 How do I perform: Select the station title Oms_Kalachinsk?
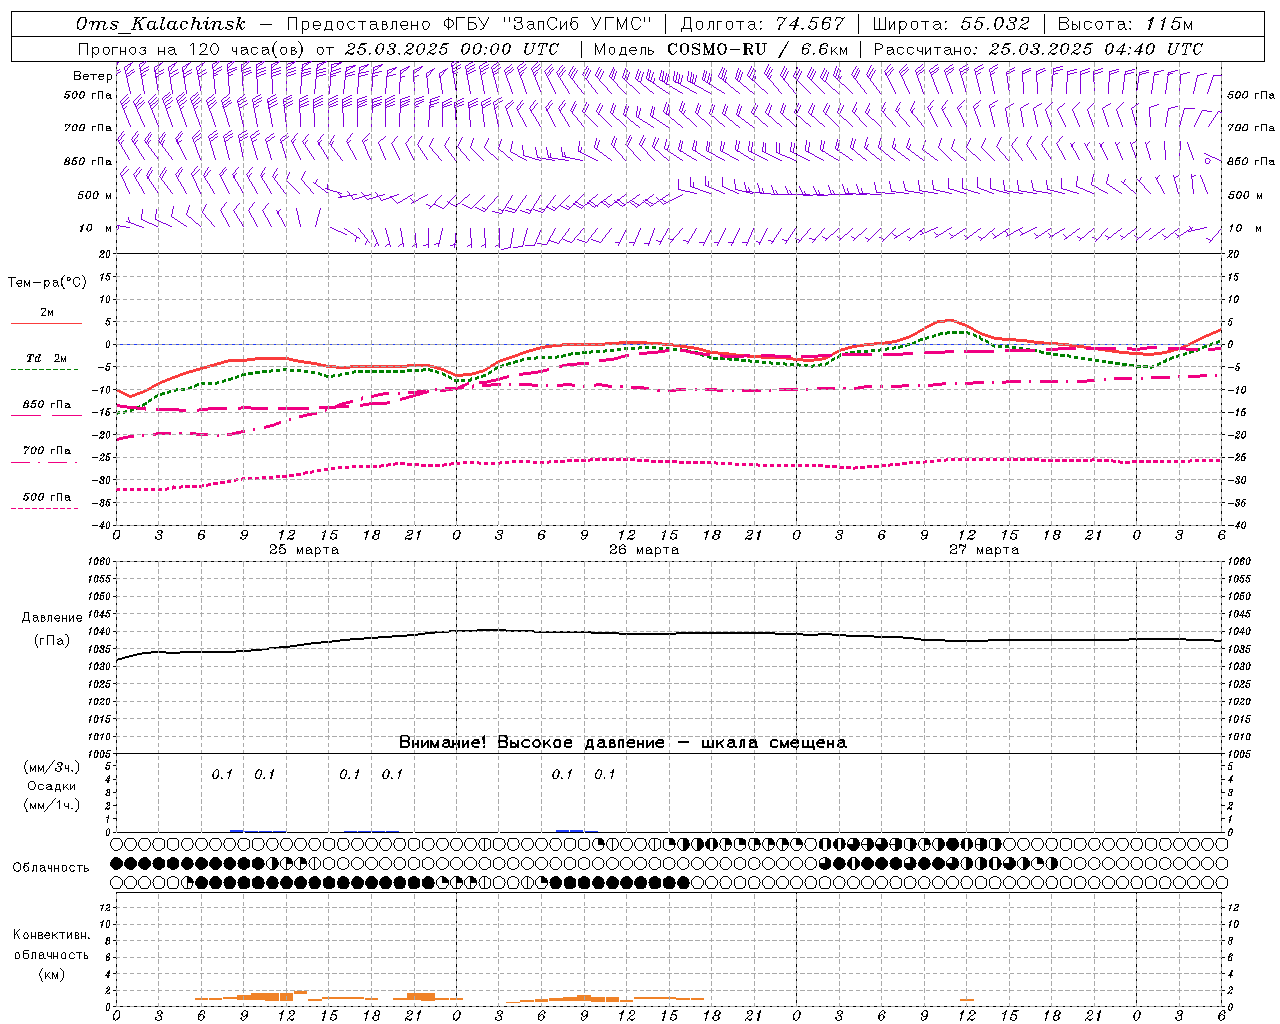point(160,24)
